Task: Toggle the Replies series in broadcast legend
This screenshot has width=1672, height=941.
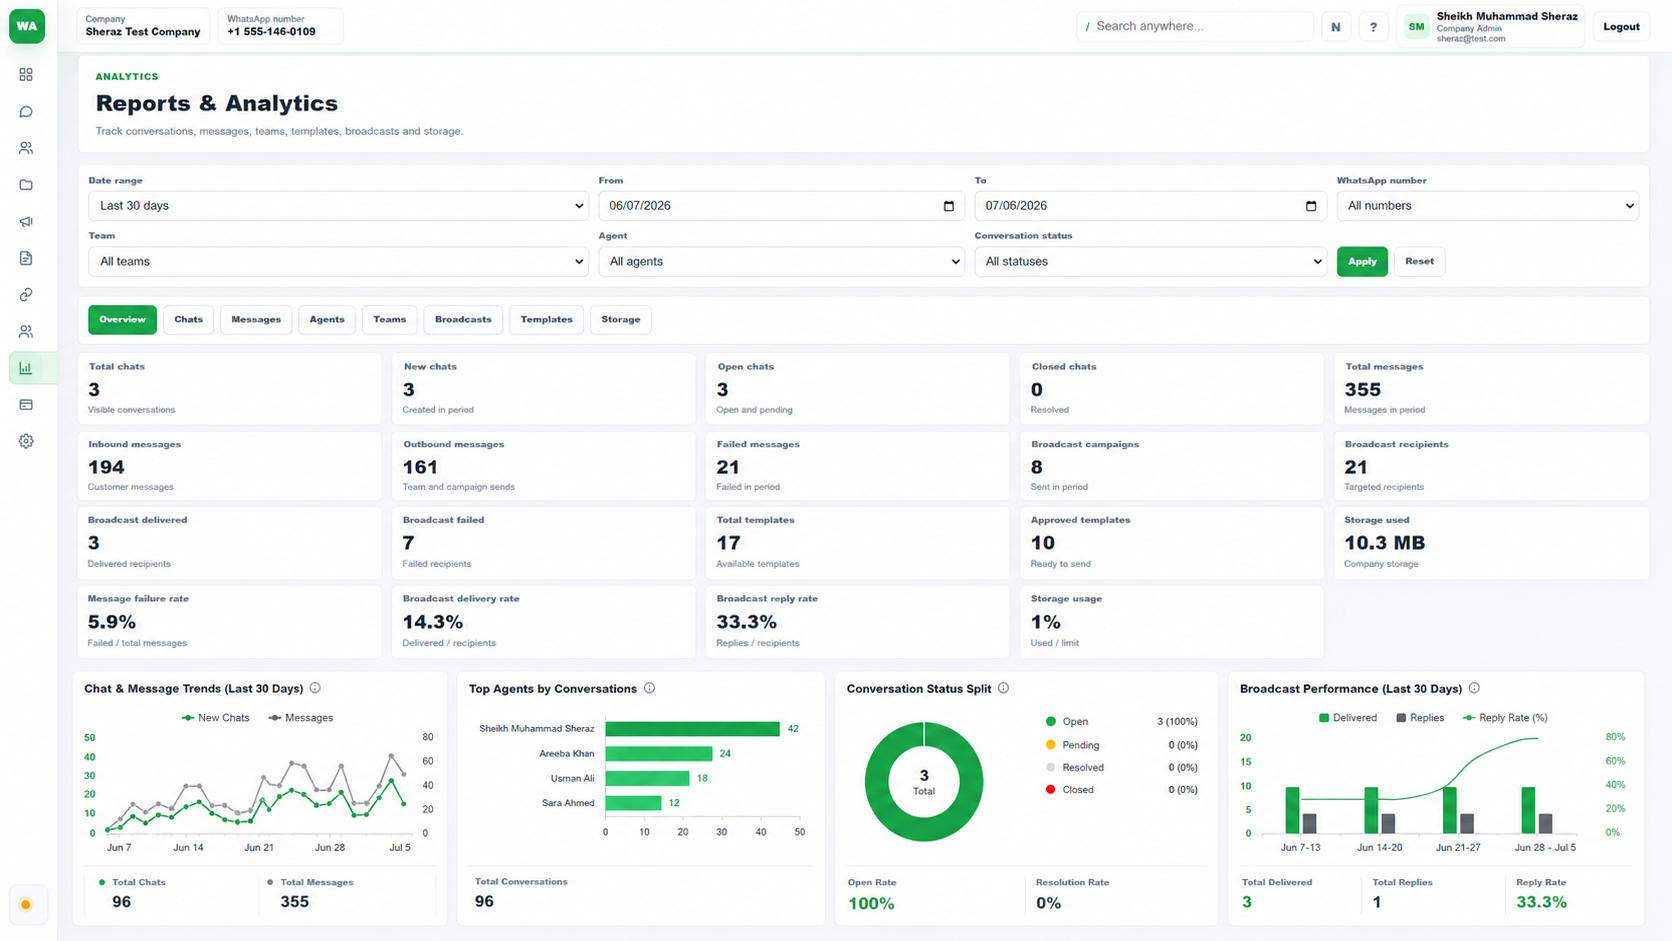Action: click(x=1420, y=718)
